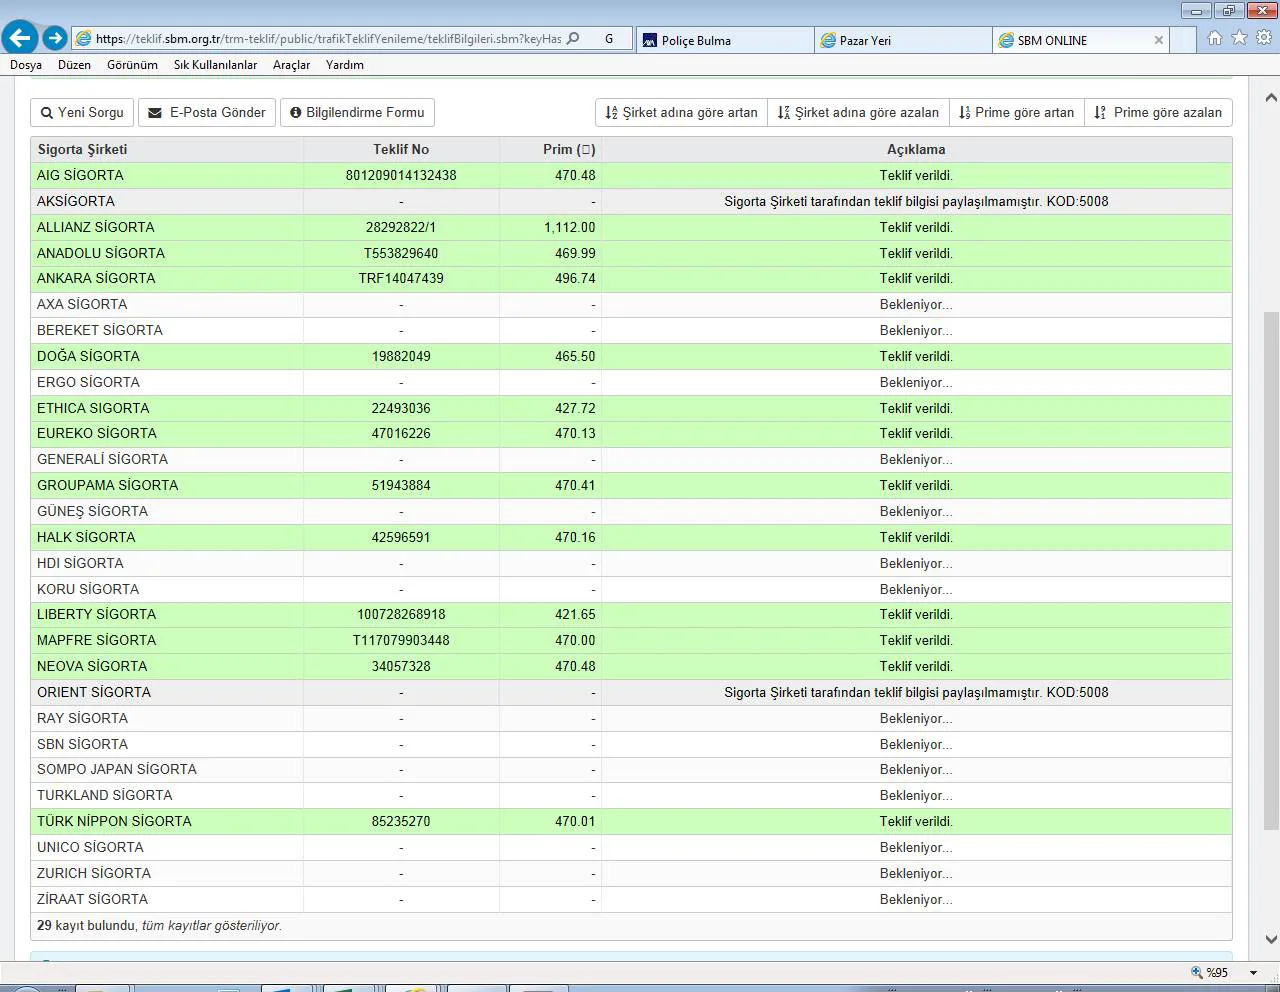Viewport: 1280px width, 992px height.
Task: Select KORU SİGORTA company name
Action: 88,589
